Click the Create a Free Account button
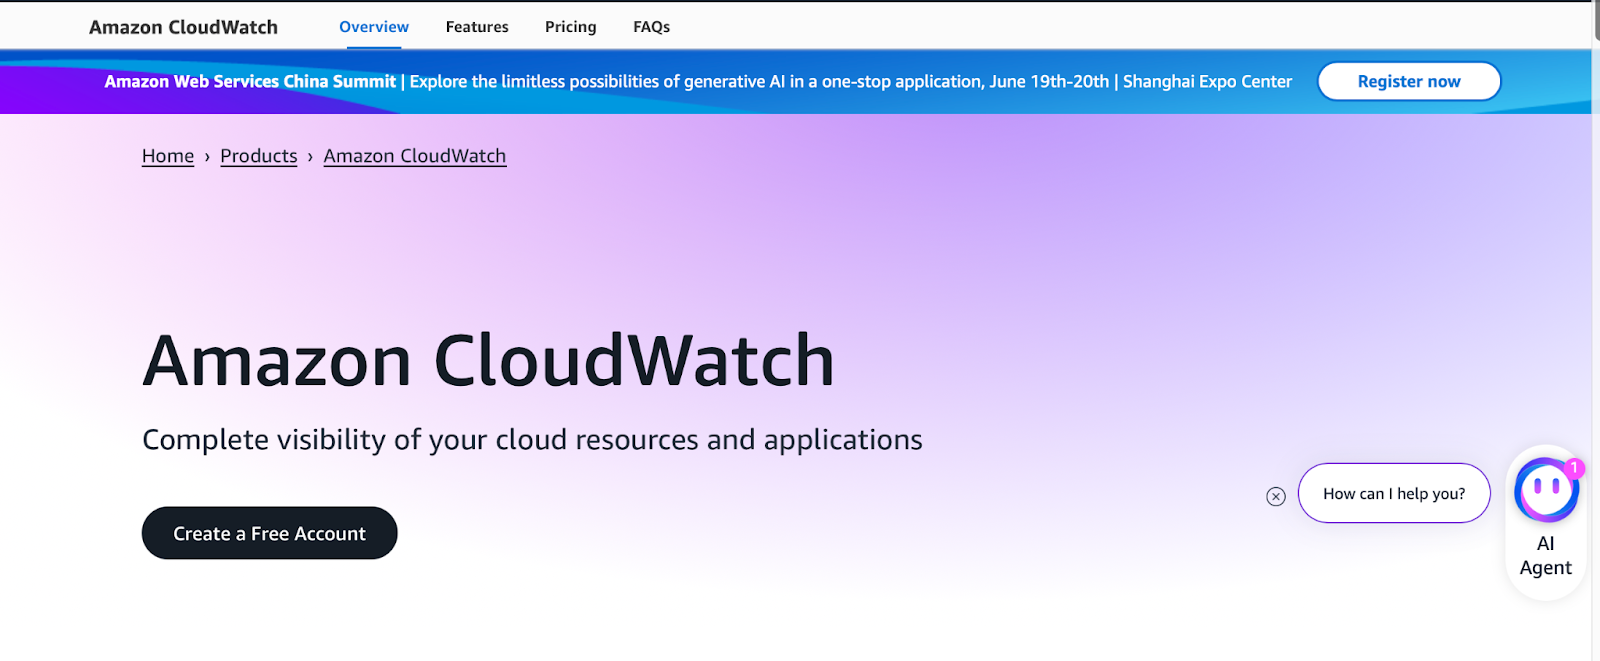 pos(270,533)
